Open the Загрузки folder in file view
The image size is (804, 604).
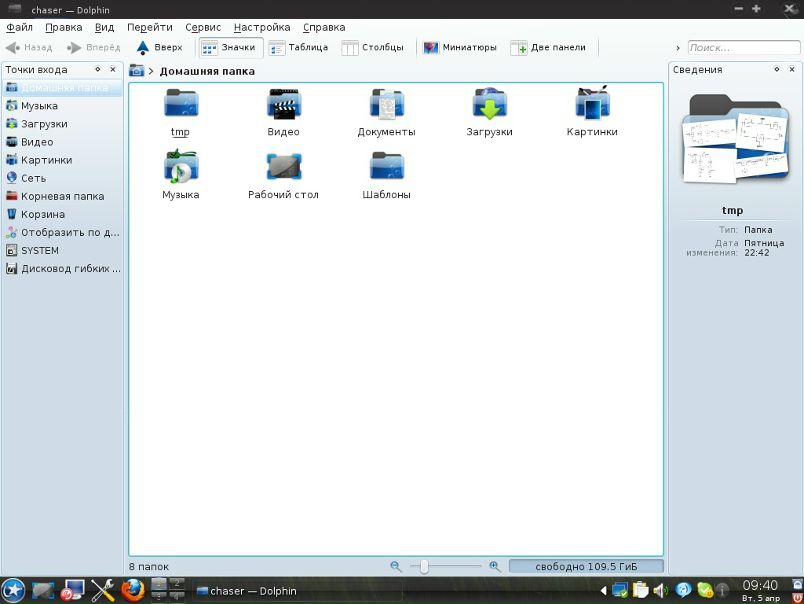(x=489, y=106)
